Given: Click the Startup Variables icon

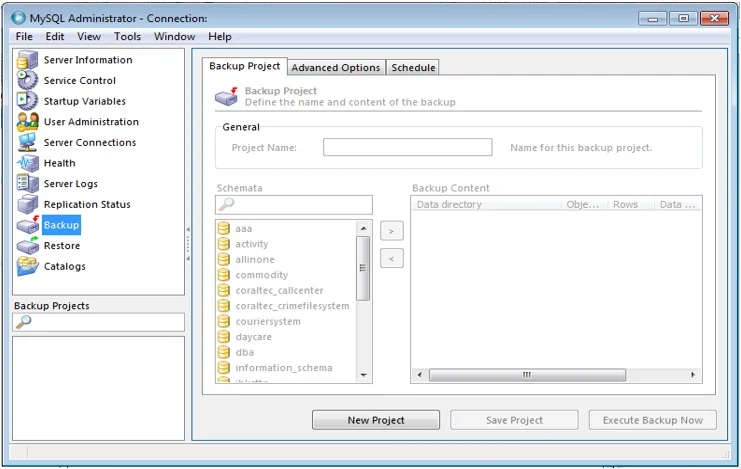Looking at the screenshot, I should pyautogui.click(x=27, y=101).
